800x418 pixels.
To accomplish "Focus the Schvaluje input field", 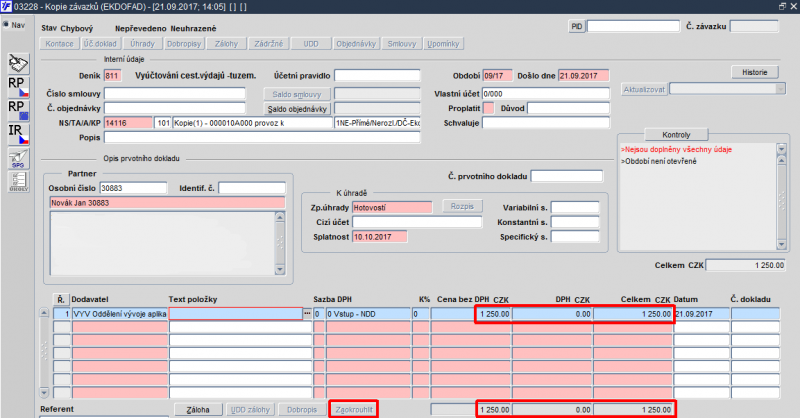I will click(545, 122).
